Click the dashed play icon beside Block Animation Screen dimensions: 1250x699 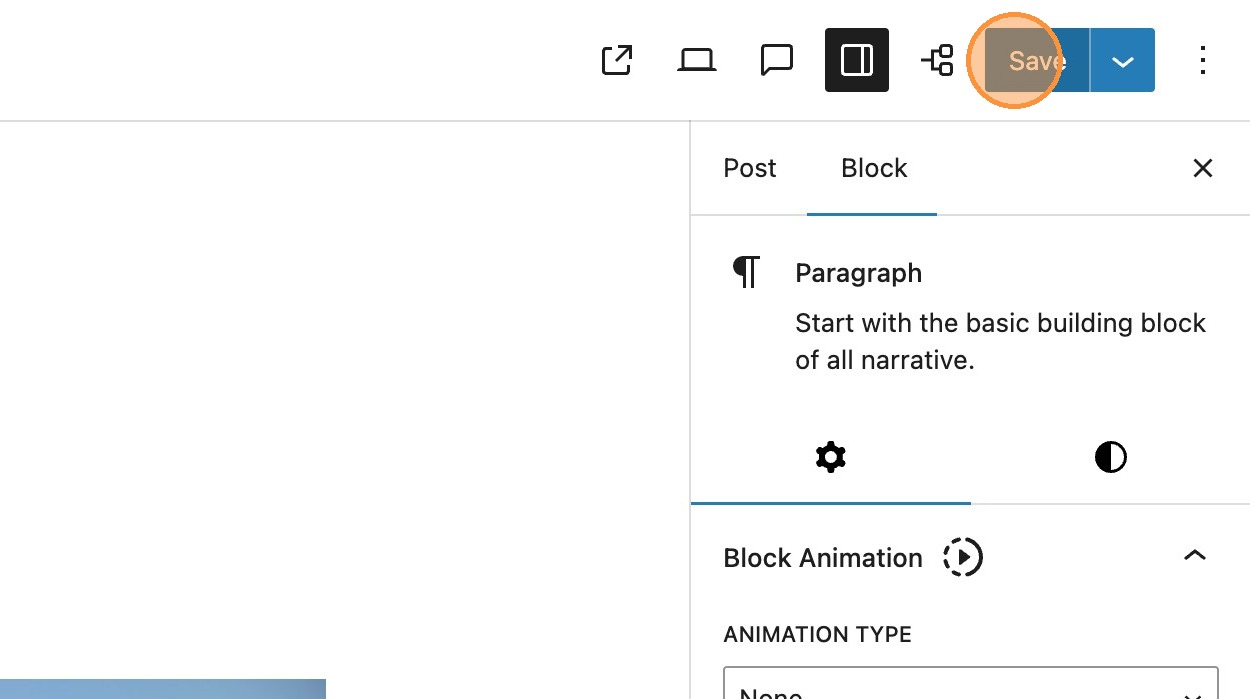pos(963,557)
